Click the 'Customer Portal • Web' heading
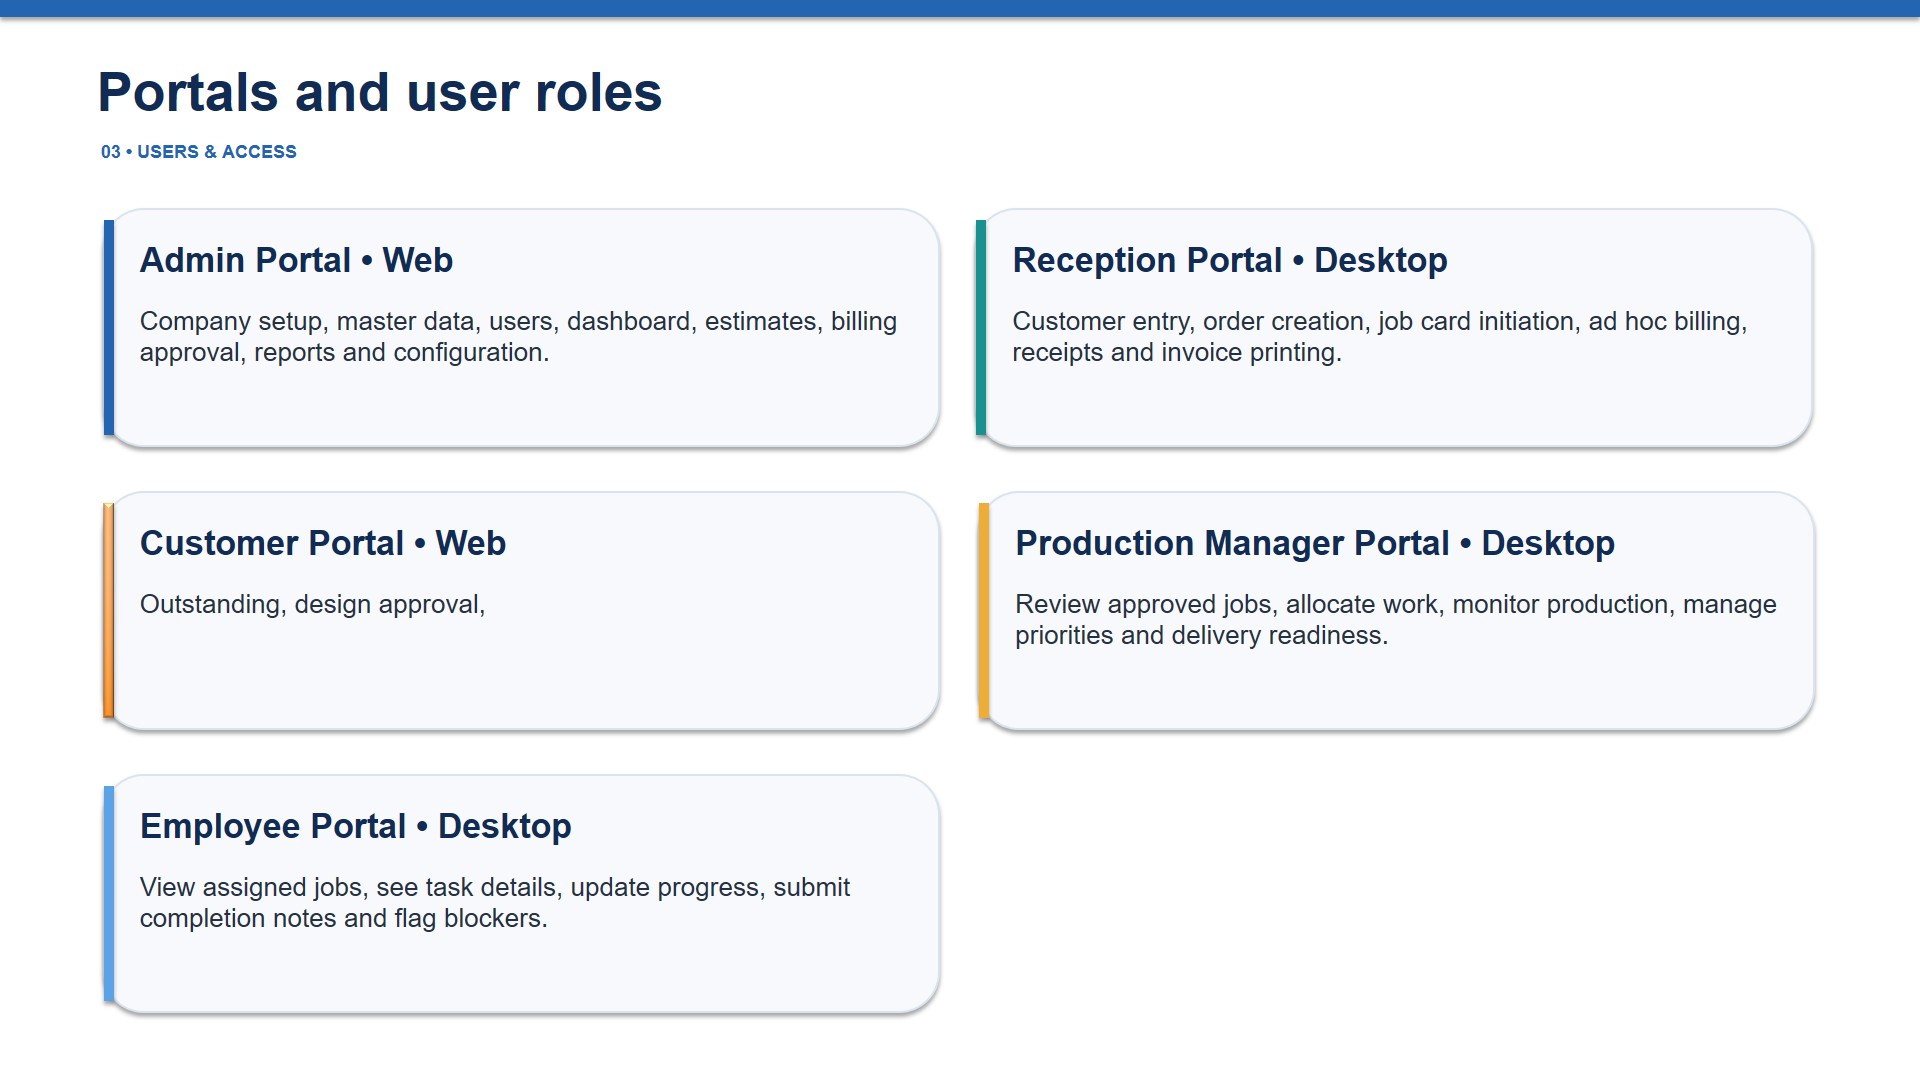The height and width of the screenshot is (1080, 1920). 323,543
